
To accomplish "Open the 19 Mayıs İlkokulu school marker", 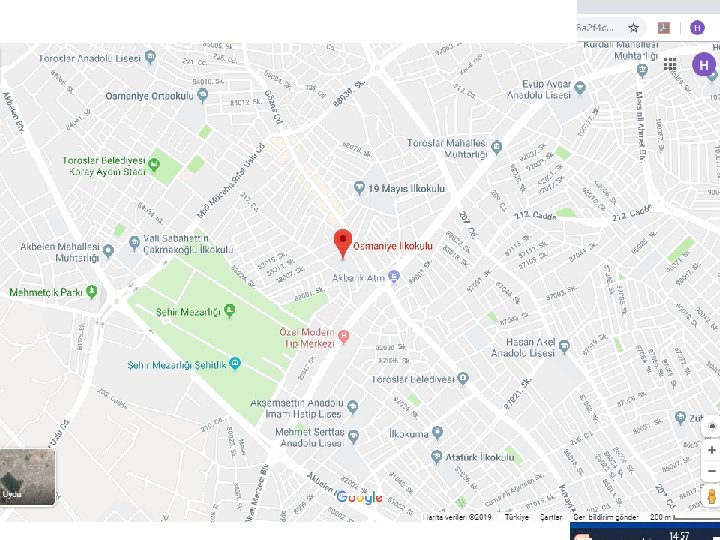I will point(359,188).
